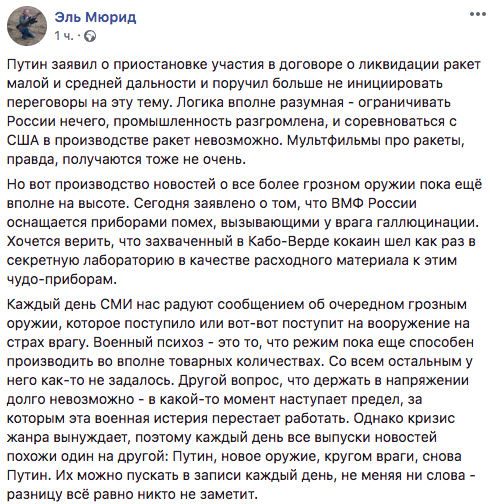Open the Эль Мюрид author name link

(95, 17)
